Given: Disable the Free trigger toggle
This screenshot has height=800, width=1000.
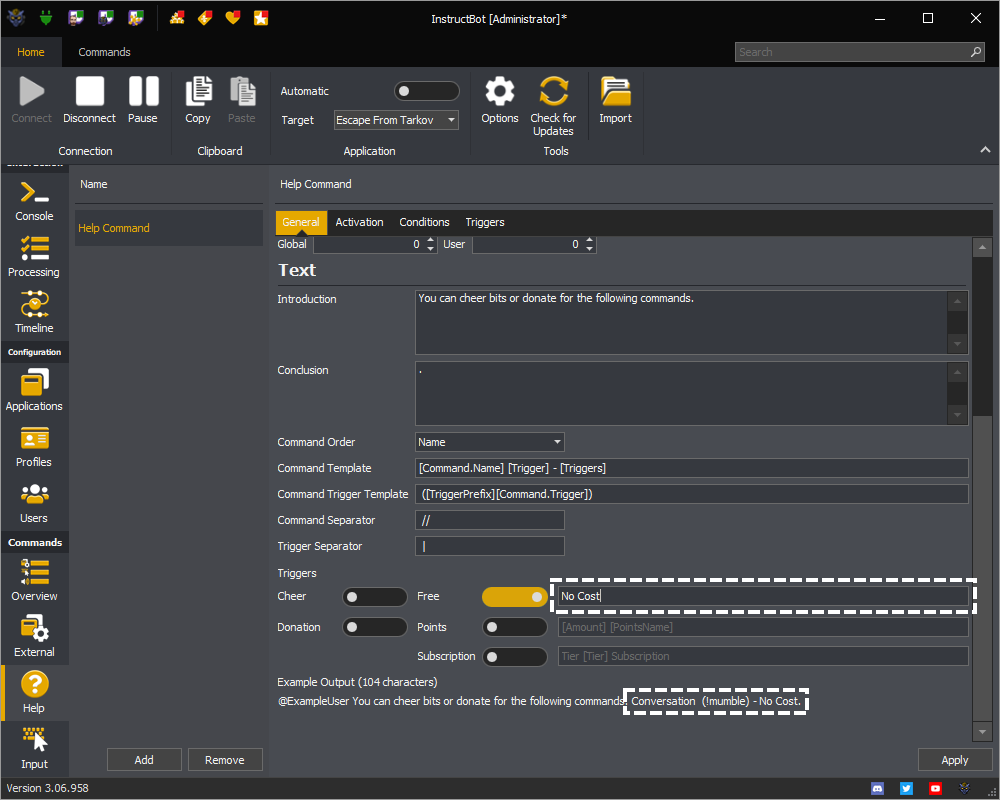Looking at the screenshot, I should (x=514, y=597).
